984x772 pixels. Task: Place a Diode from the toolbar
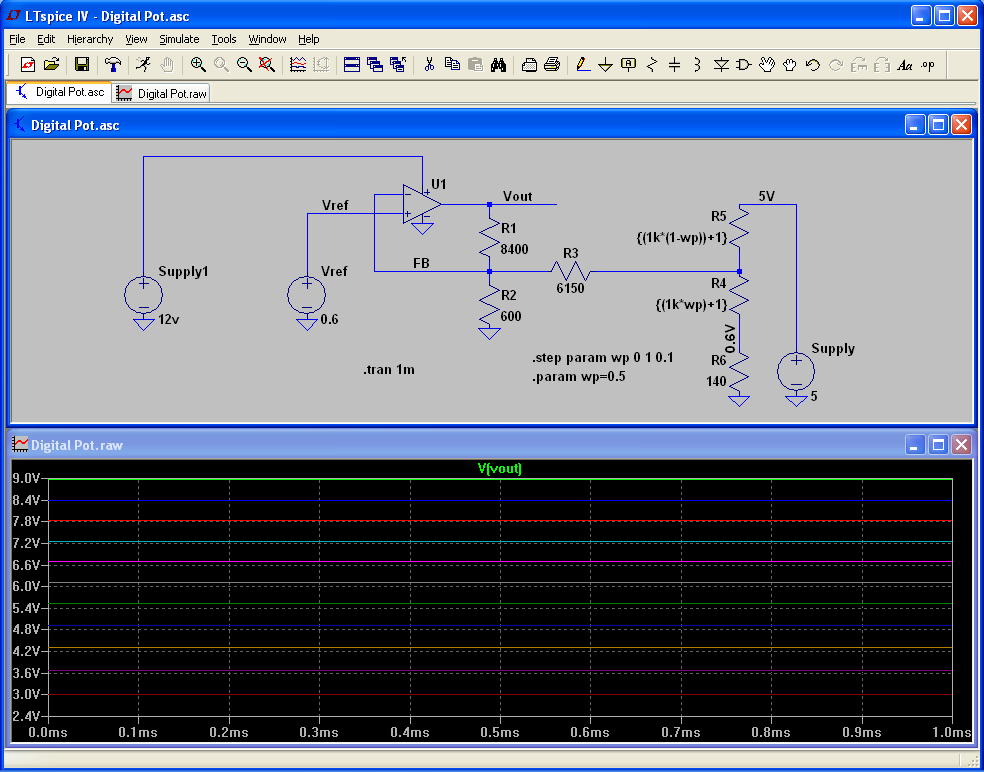721,64
